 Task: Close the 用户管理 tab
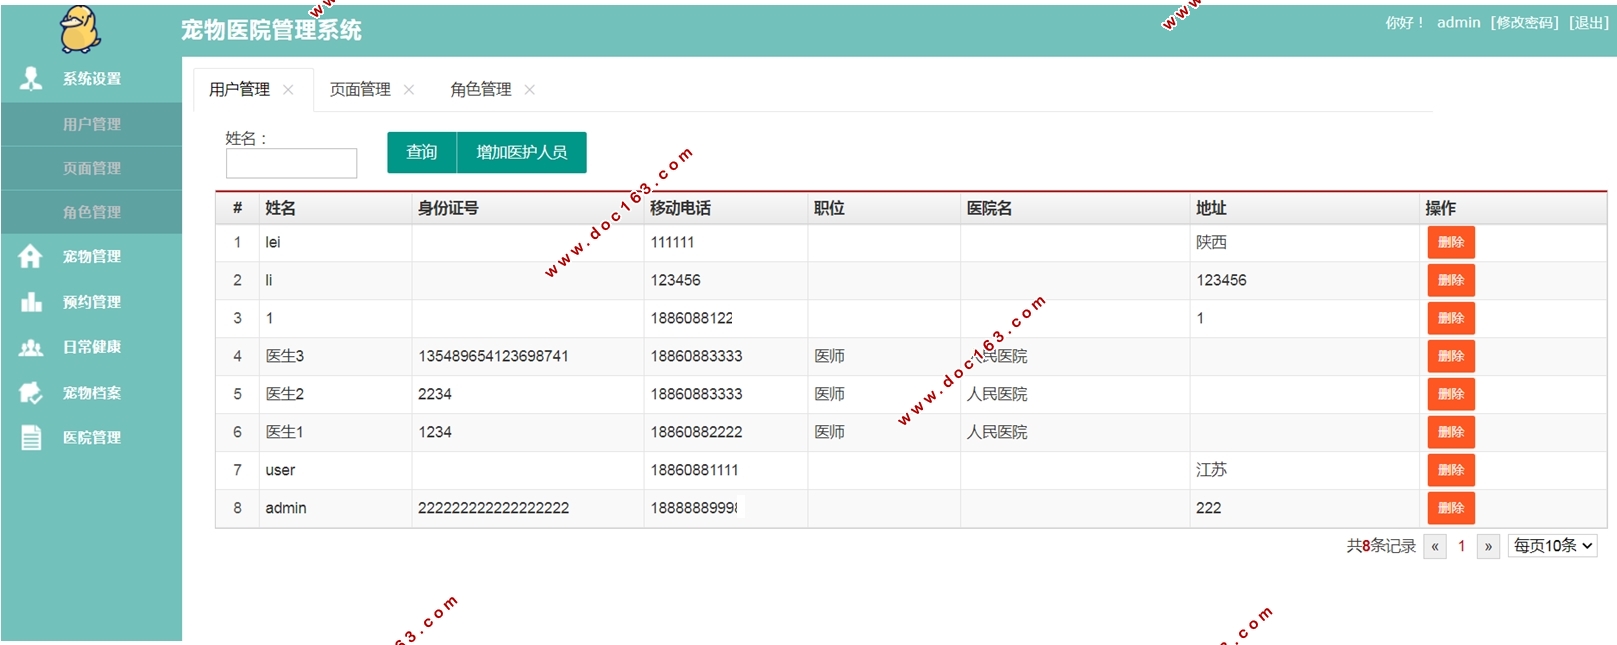[288, 90]
